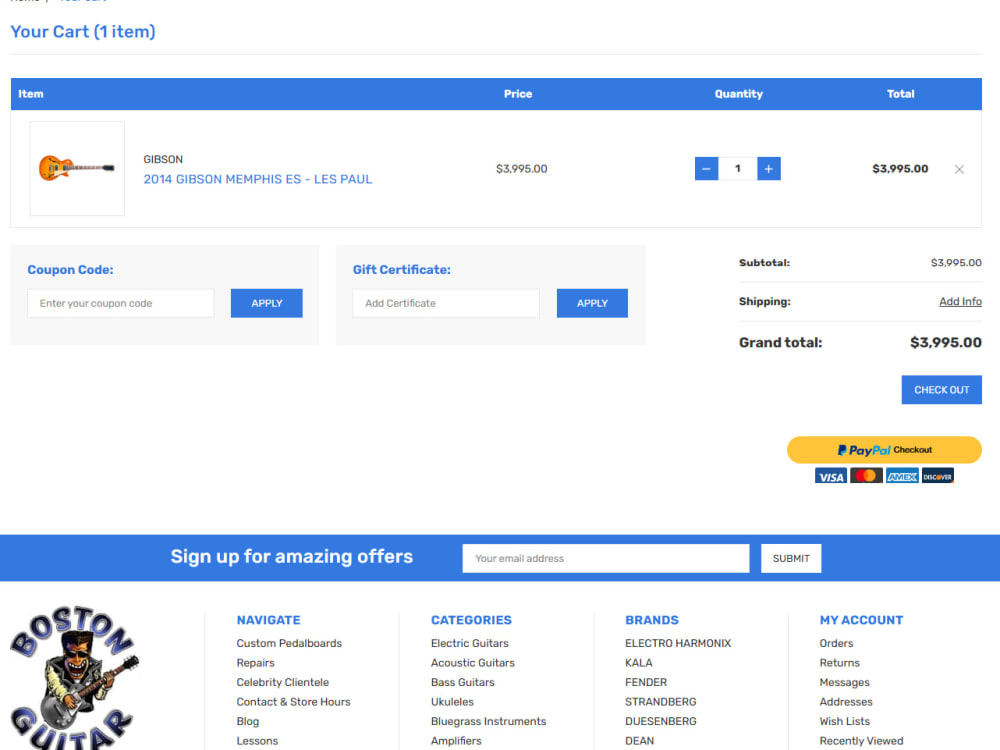Browse the Electric Guitars category

click(x=469, y=643)
